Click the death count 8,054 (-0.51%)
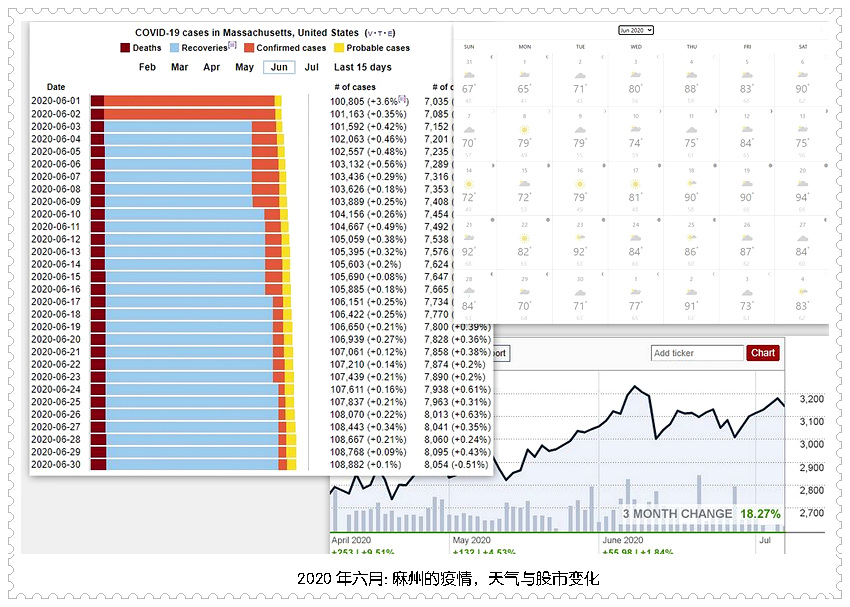 tap(456, 464)
